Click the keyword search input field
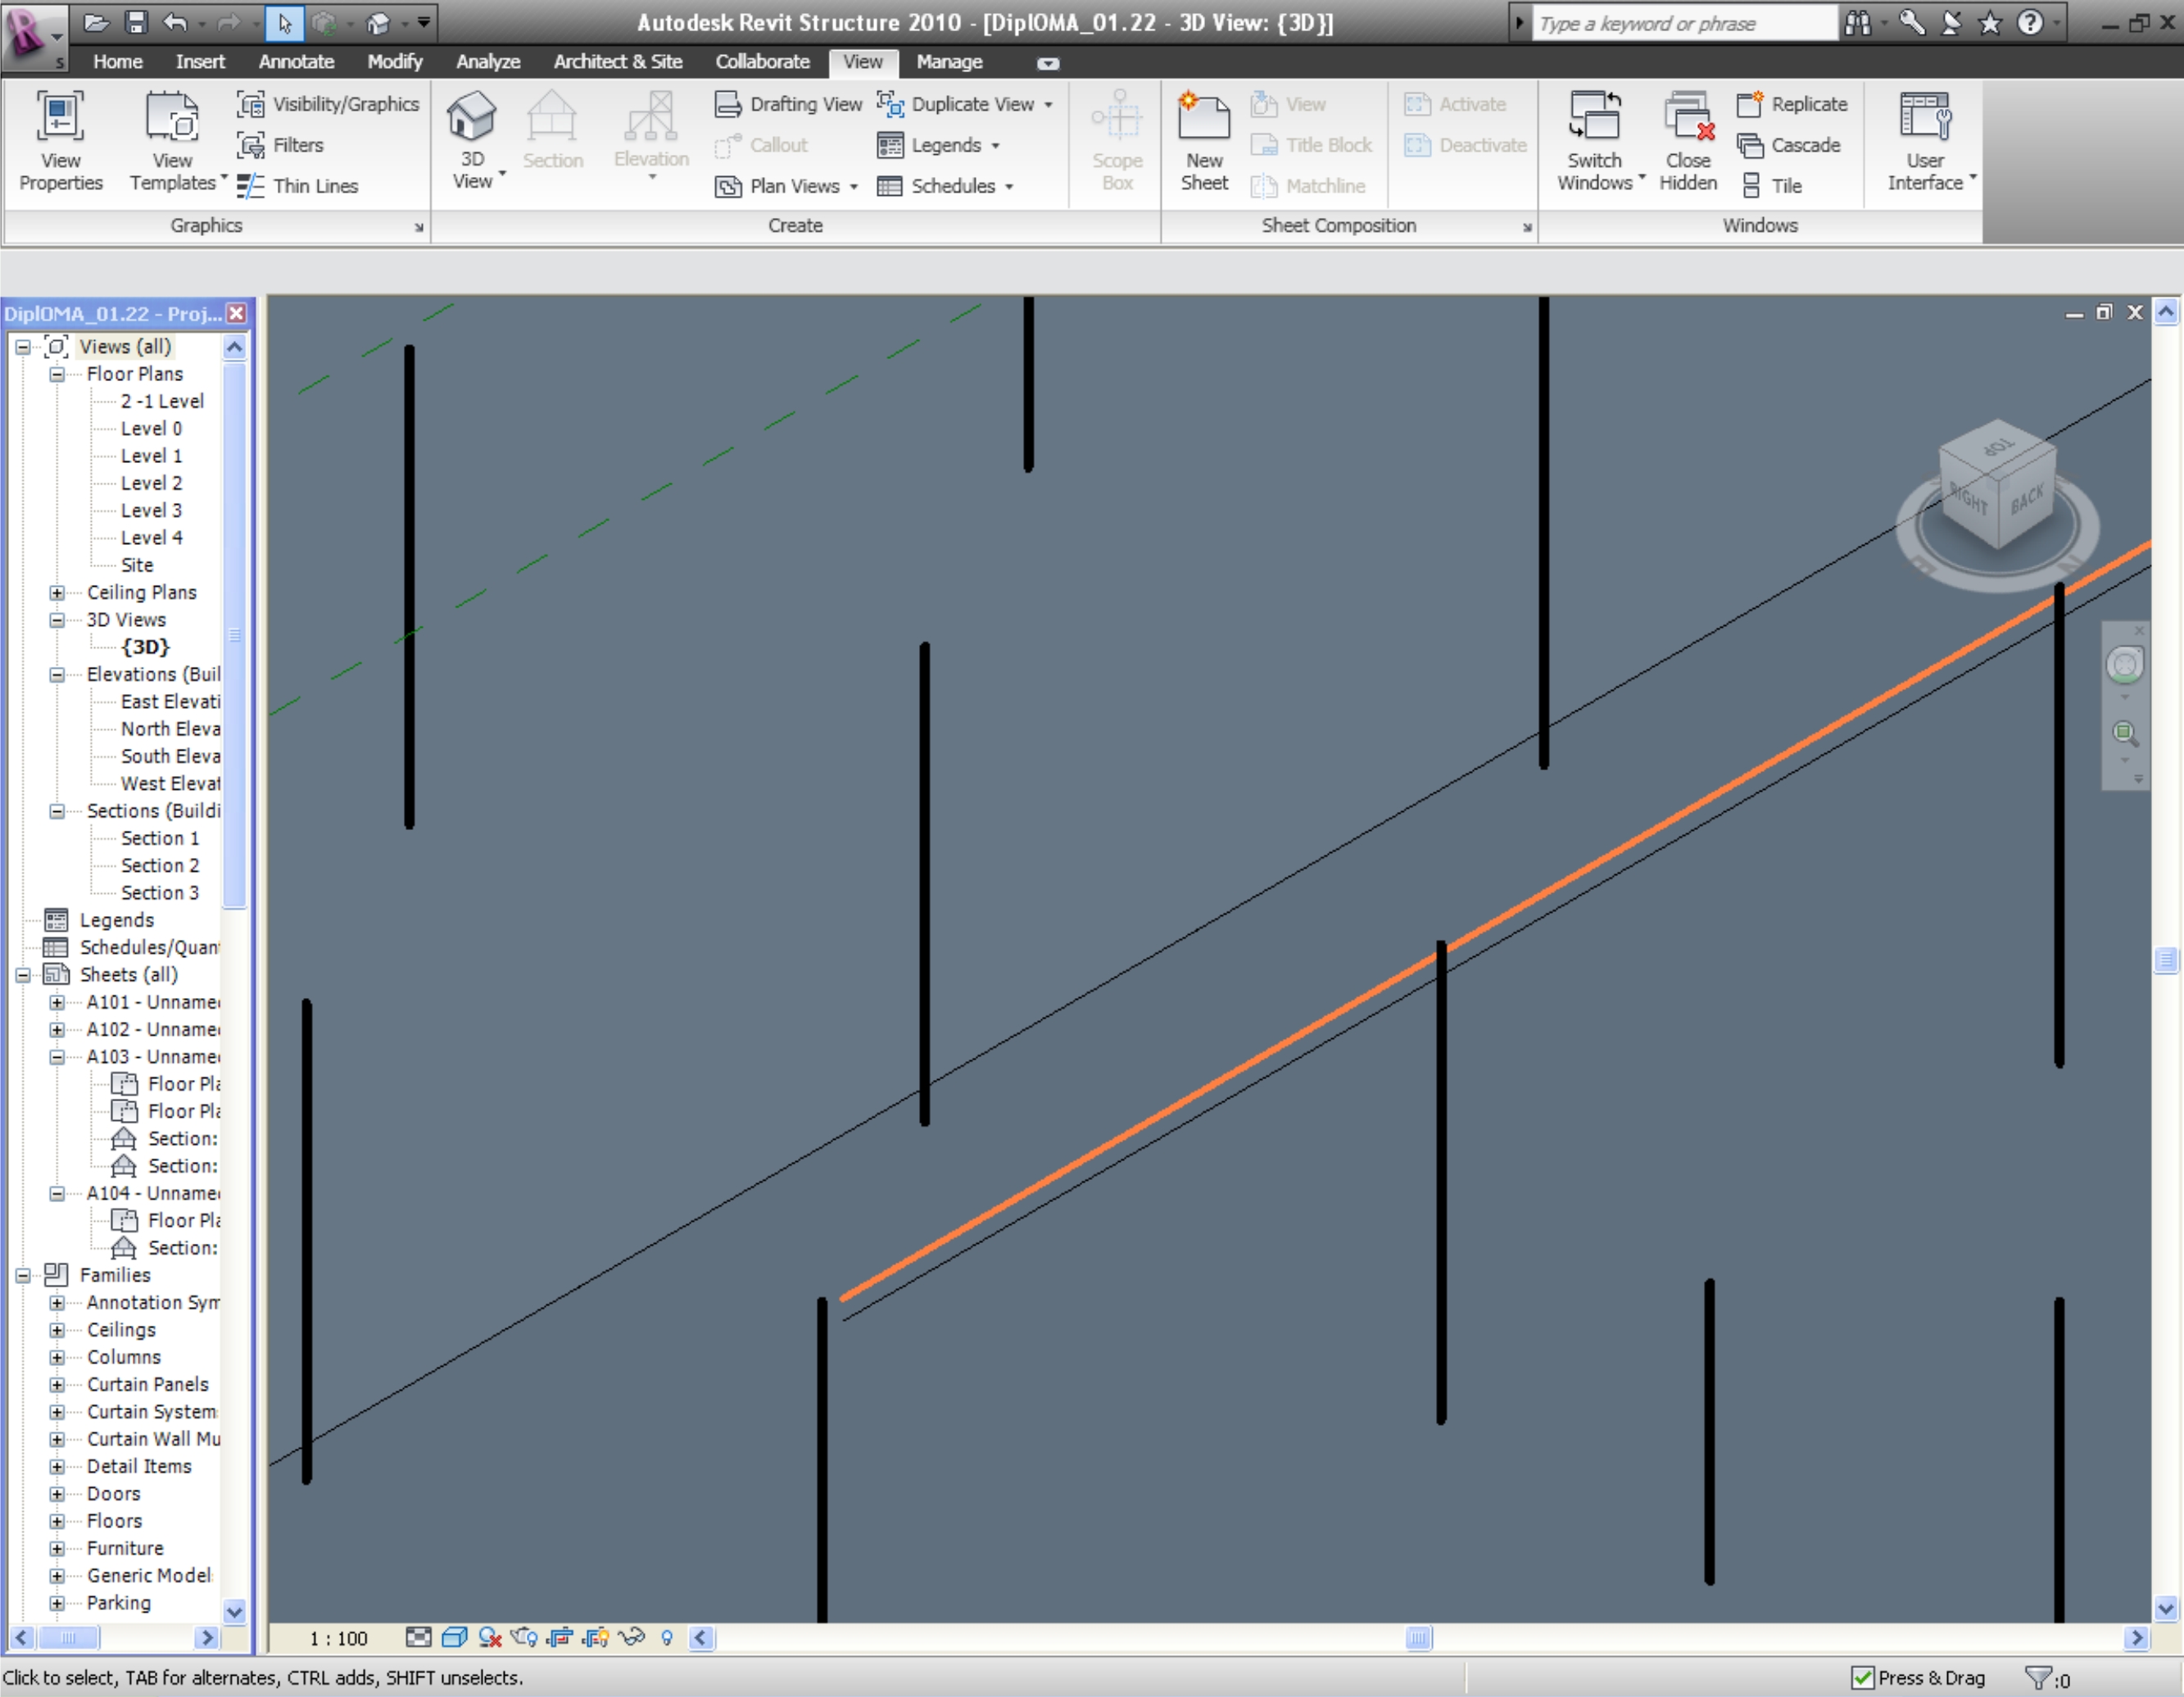This screenshot has width=2184, height=1697. pos(1684,23)
